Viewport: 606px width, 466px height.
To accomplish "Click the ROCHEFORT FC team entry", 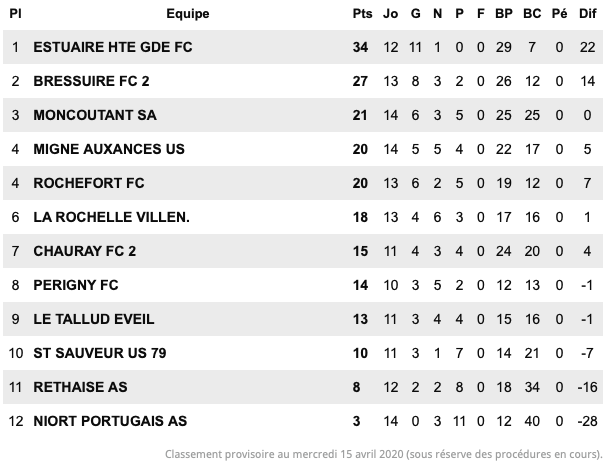I will 89,183.
